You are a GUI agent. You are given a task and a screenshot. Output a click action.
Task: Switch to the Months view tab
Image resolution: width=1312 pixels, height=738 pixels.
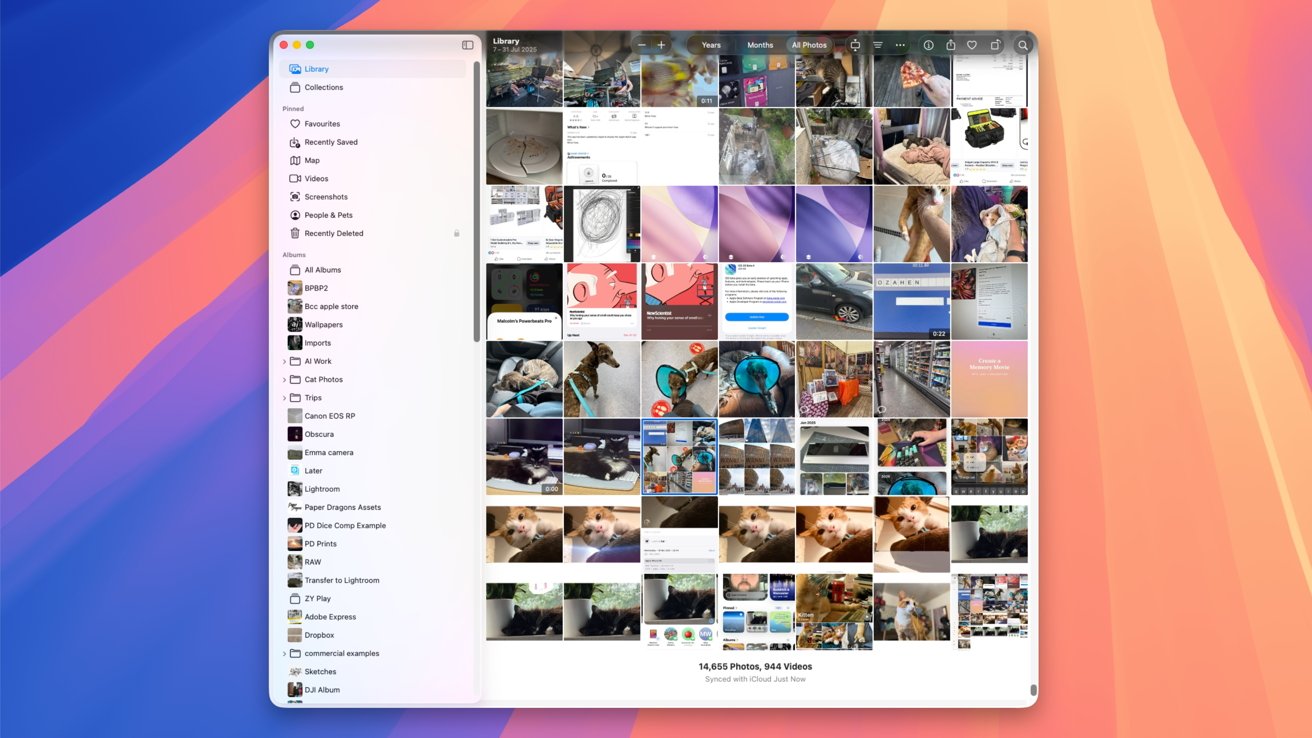click(x=760, y=45)
